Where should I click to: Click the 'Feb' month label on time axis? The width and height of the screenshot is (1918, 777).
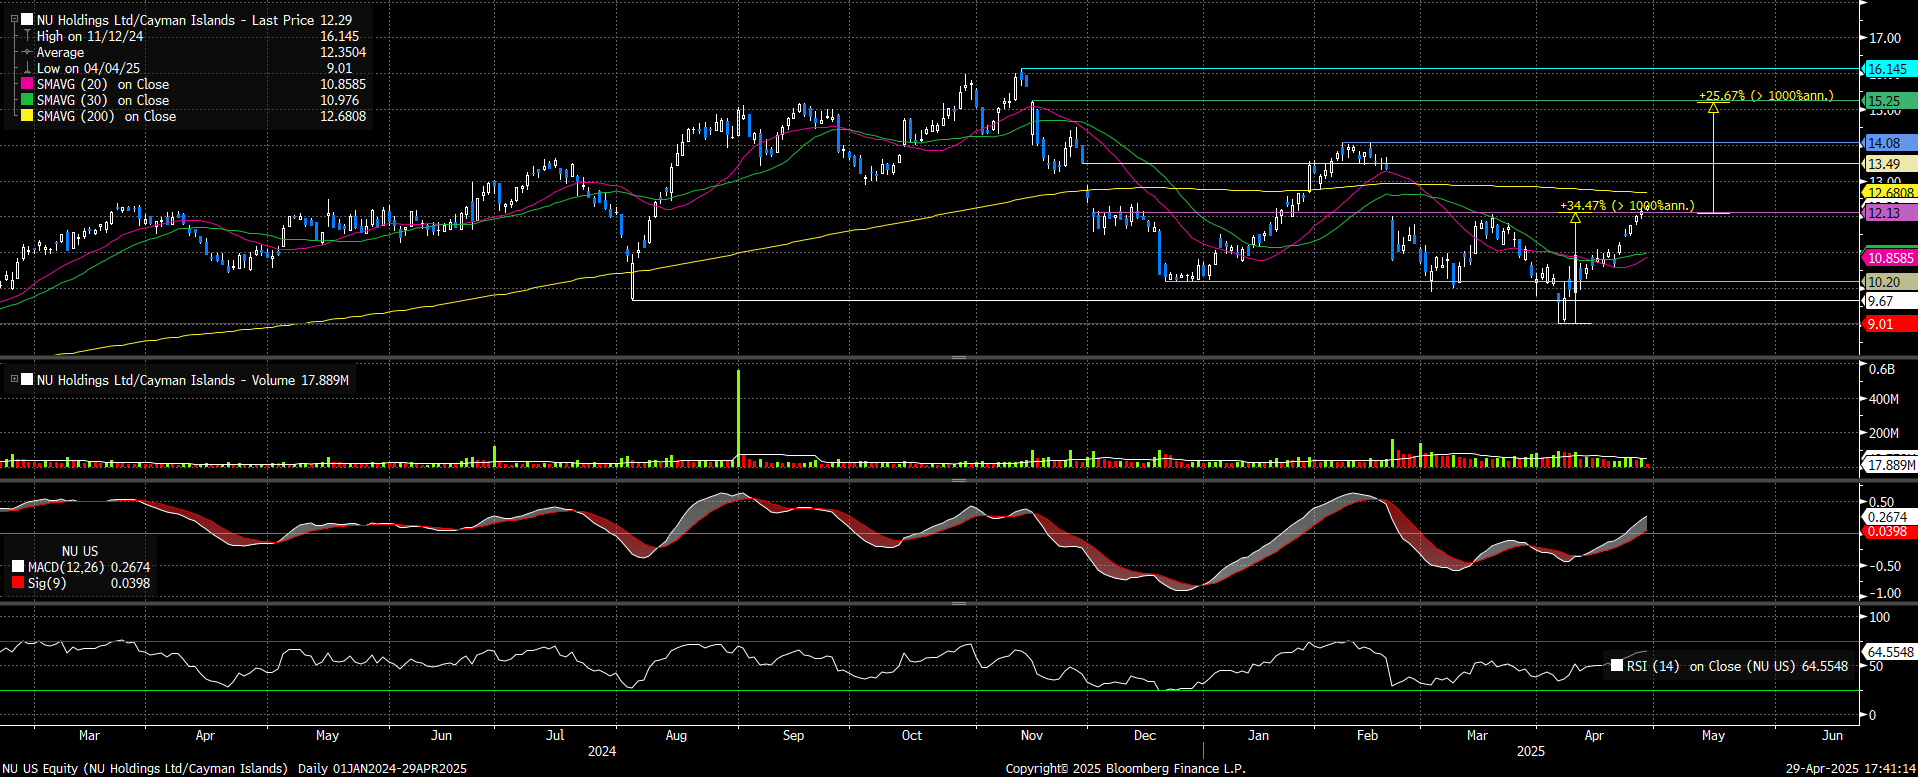pos(1367,735)
